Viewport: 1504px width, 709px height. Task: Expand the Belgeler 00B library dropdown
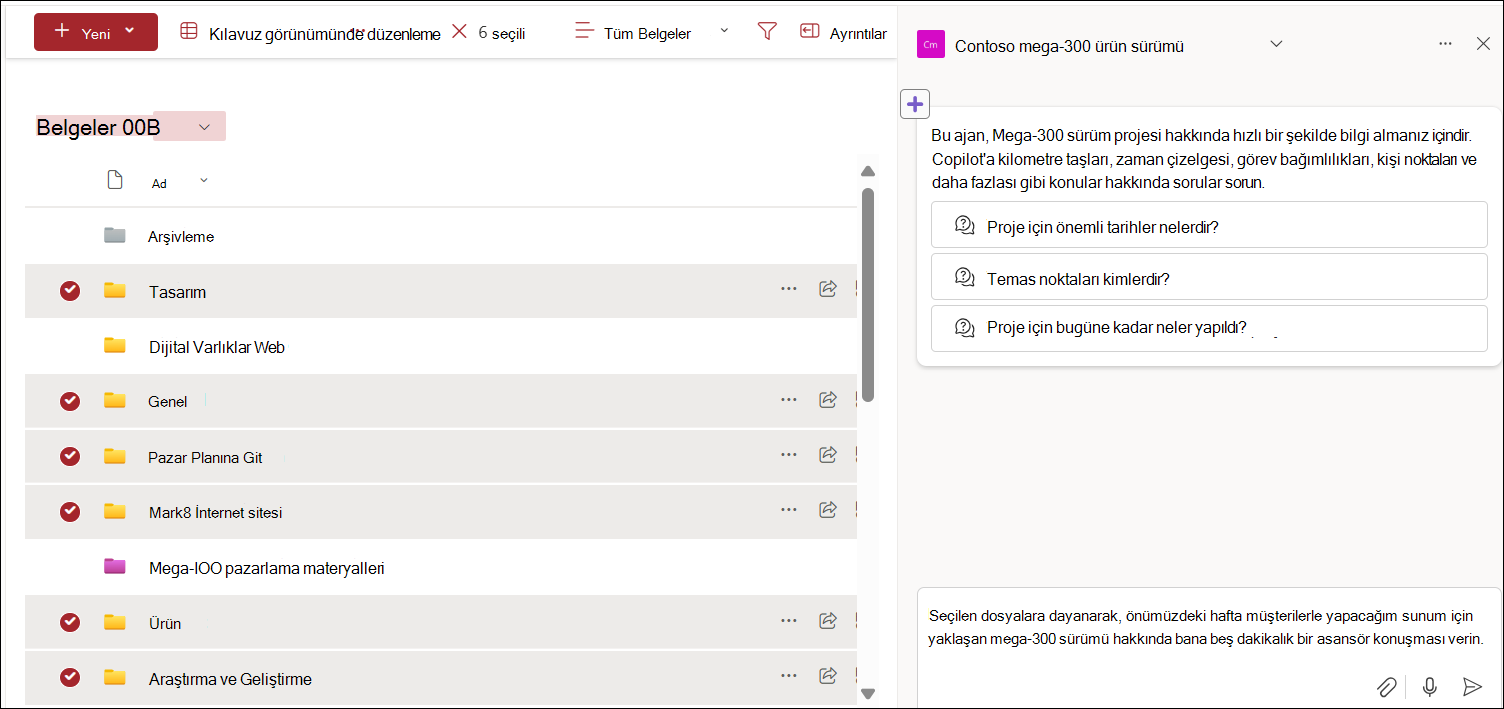pos(204,127)
